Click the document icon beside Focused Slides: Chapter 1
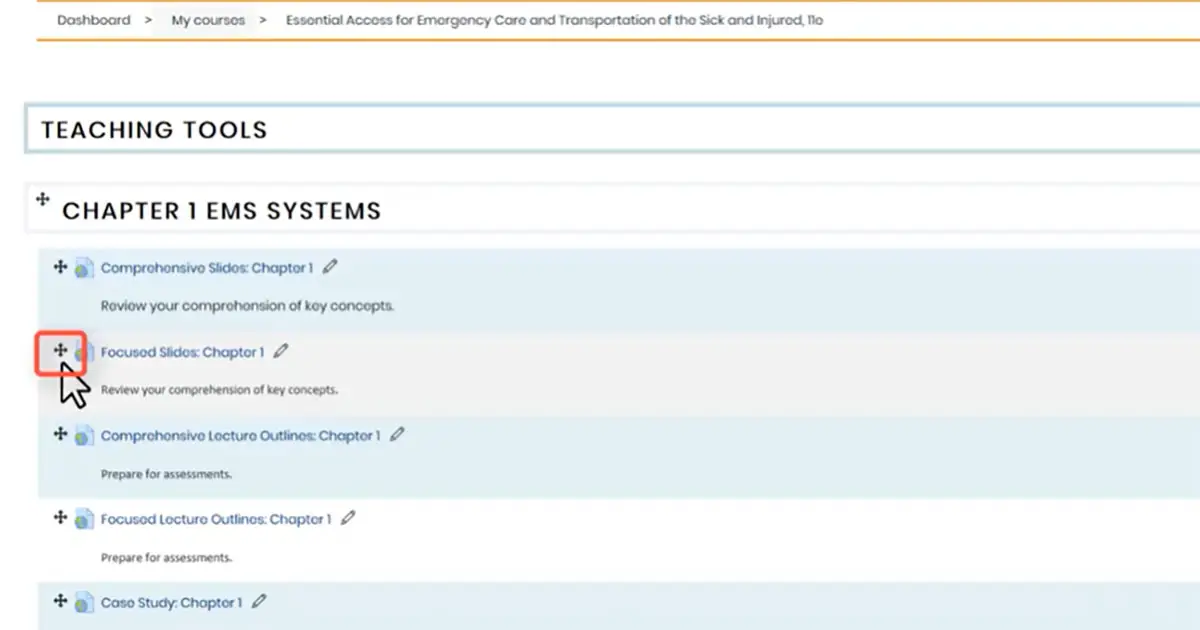 [x=86, y=352]
